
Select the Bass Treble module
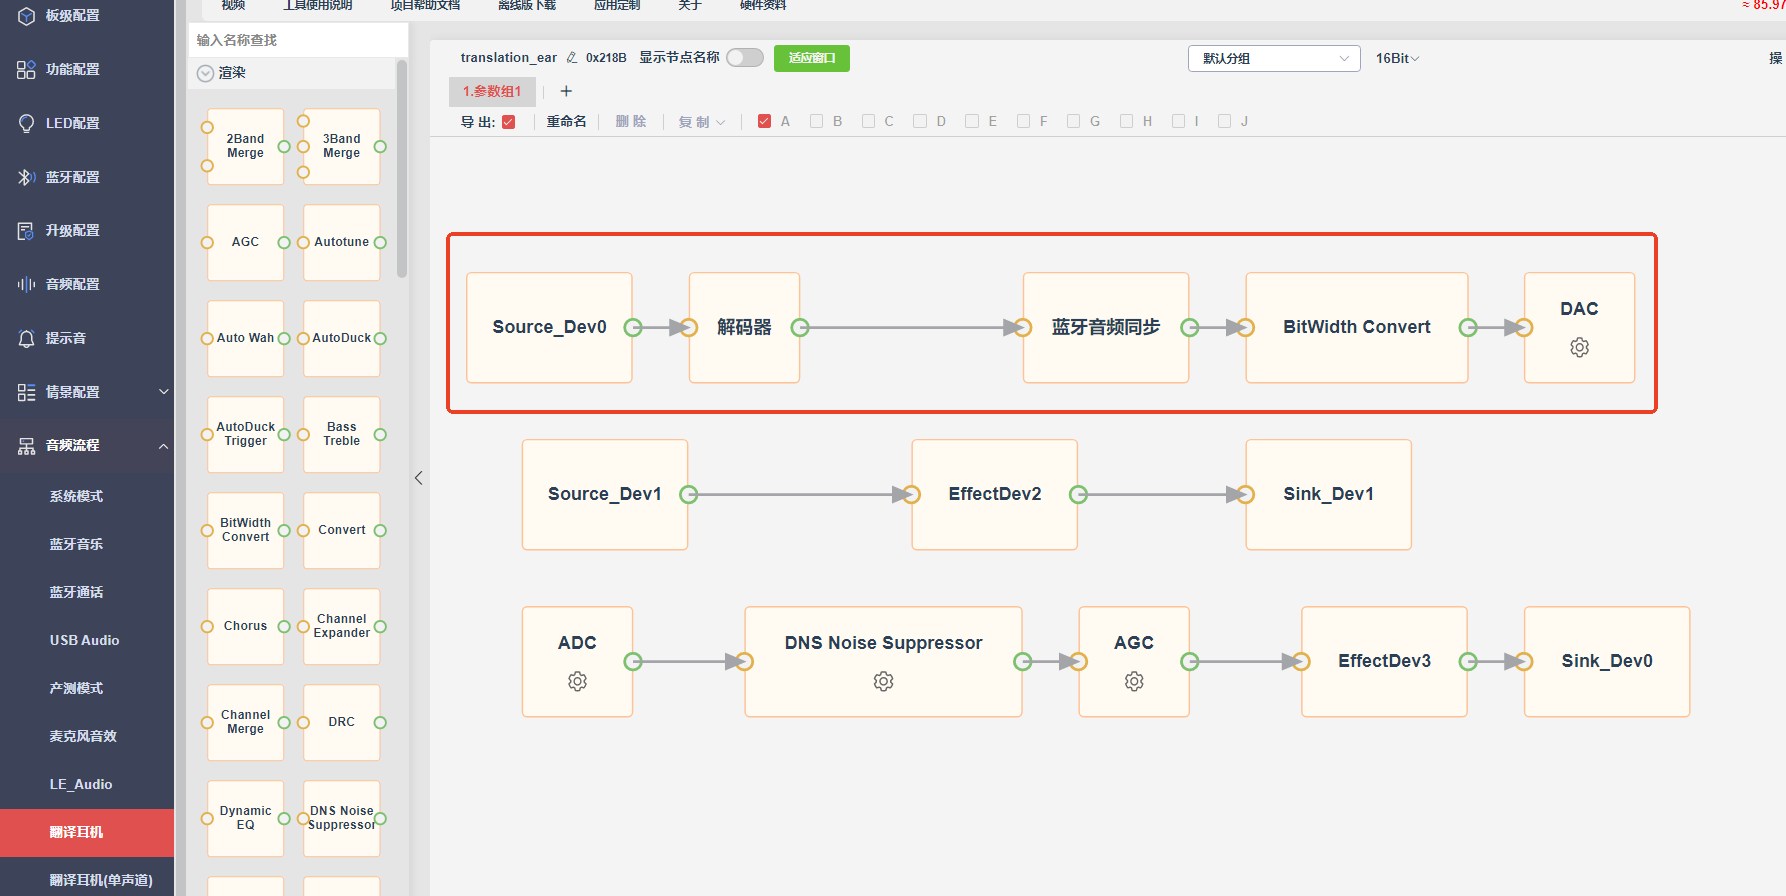341,434
